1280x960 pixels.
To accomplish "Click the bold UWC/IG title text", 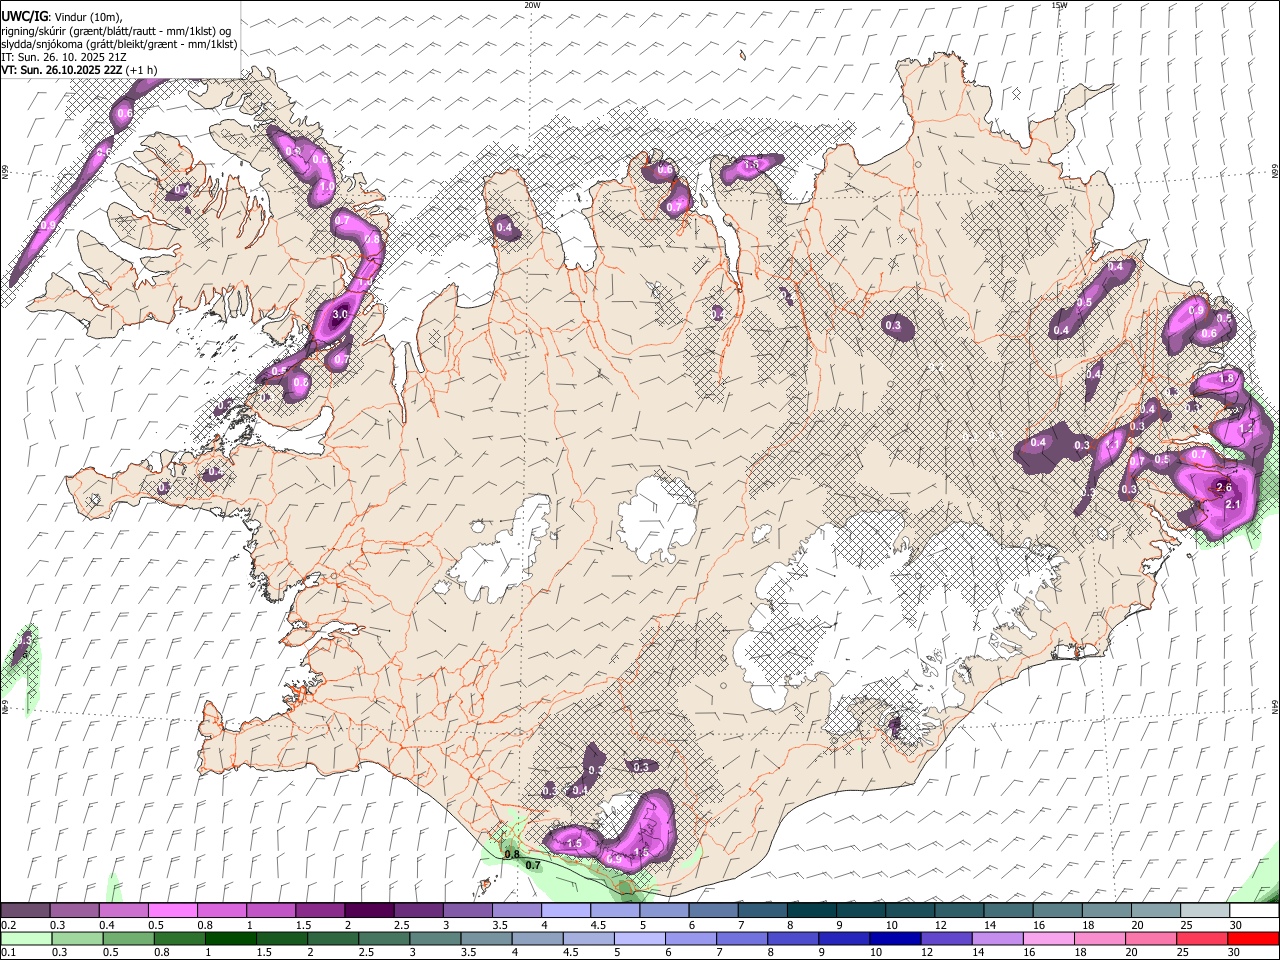I will pyautogui.click(x=24, y=16).
